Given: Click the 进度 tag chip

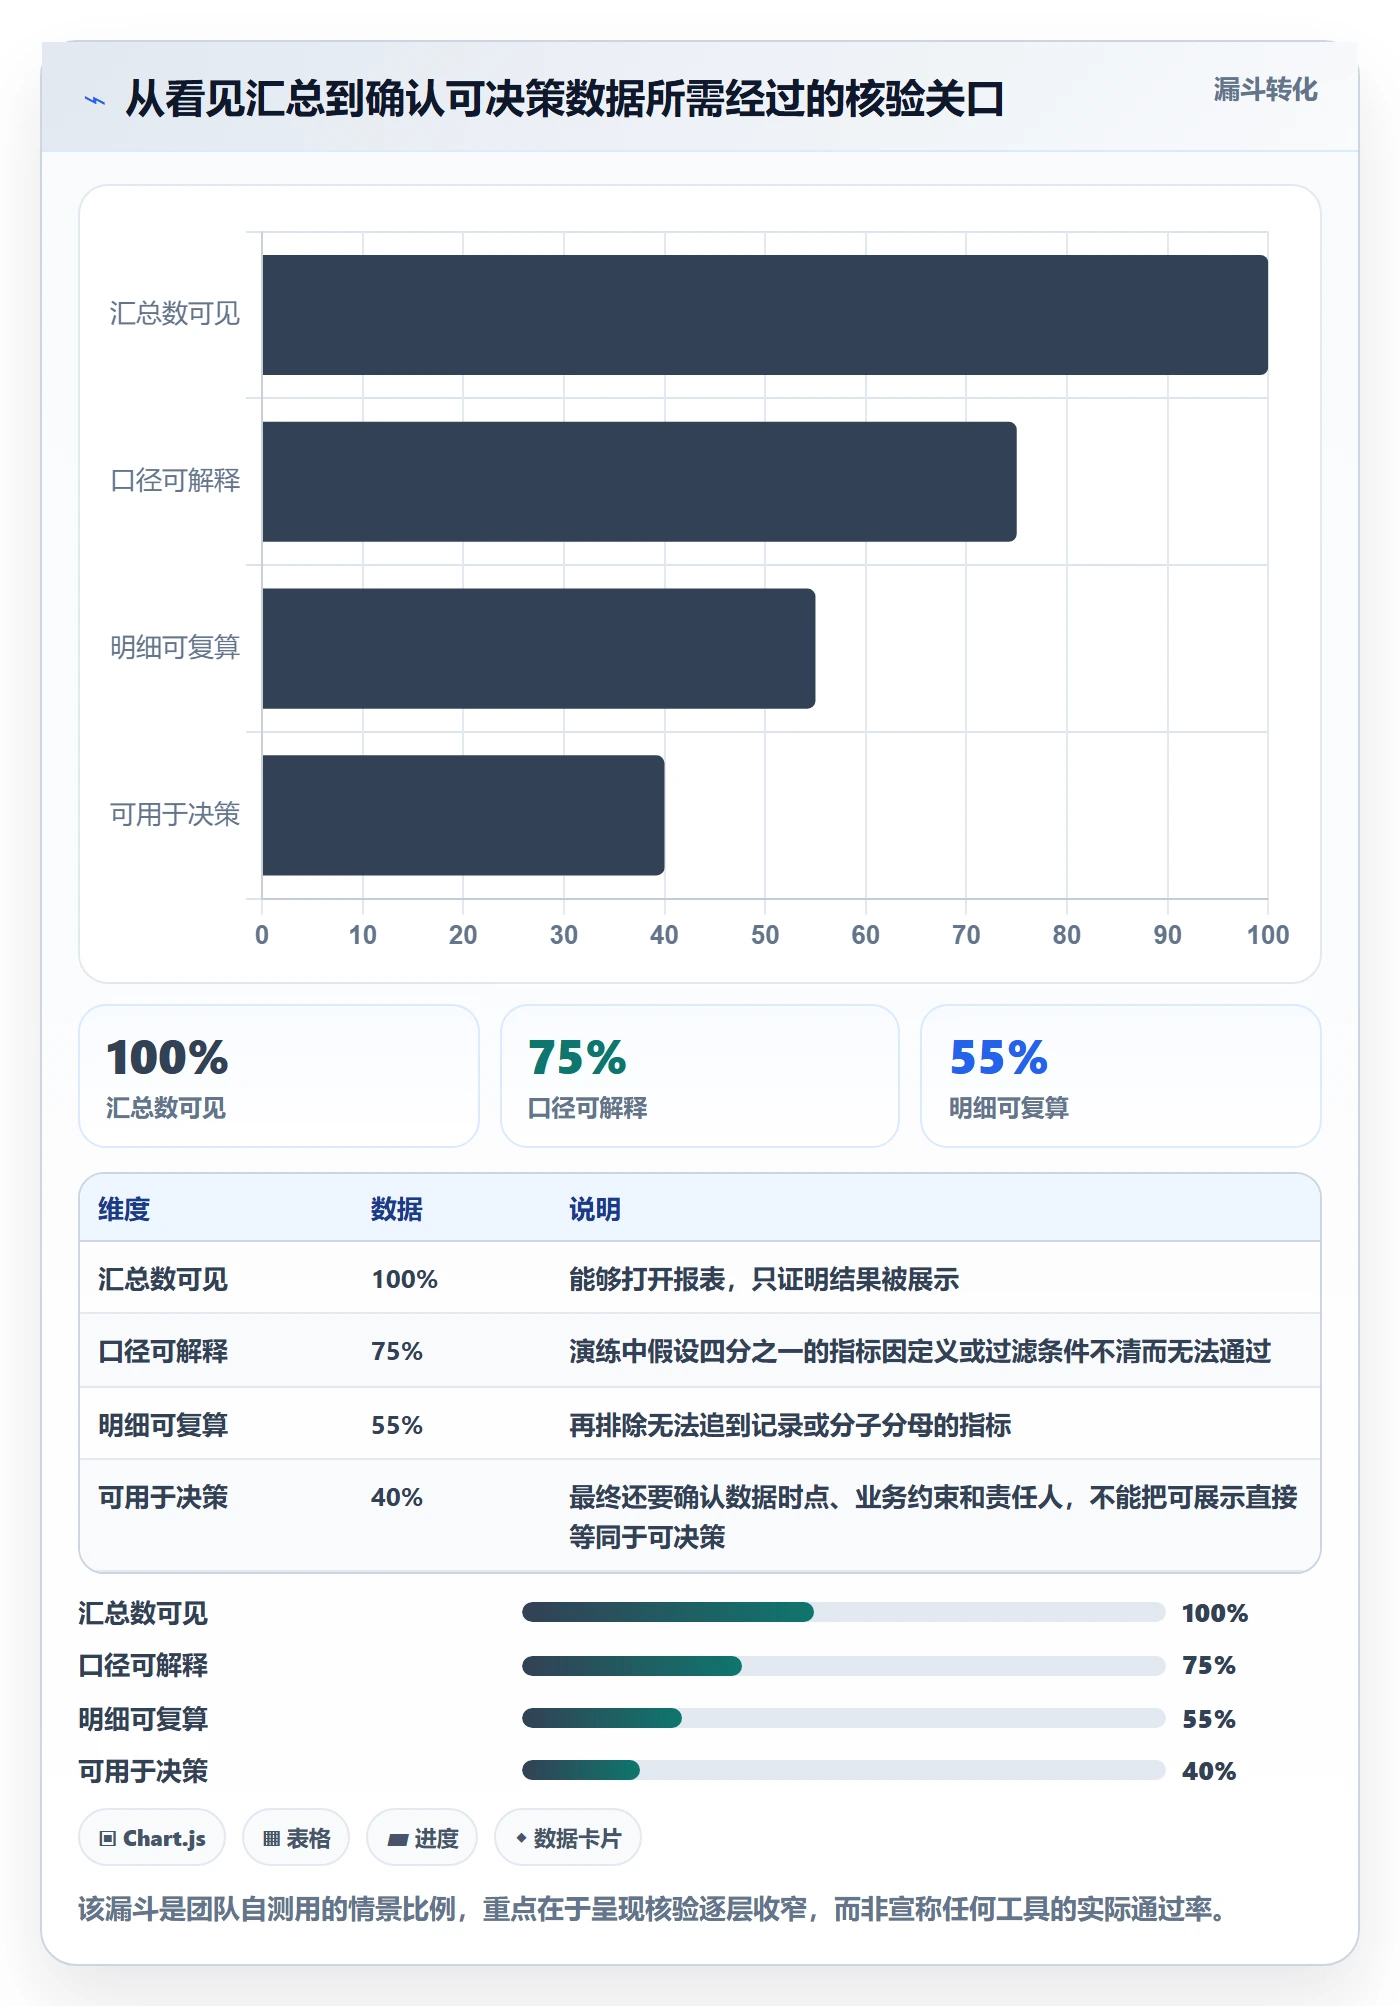Looking at the screenshot, I should (x=422, y=1838).
